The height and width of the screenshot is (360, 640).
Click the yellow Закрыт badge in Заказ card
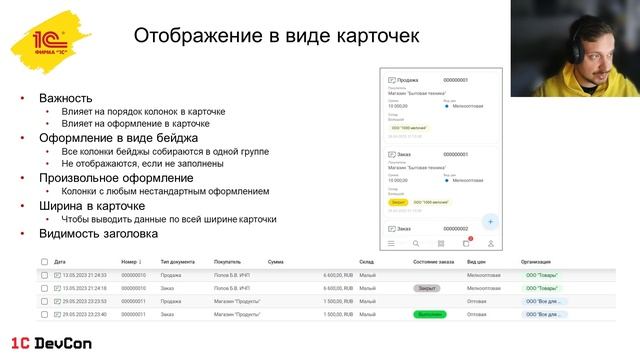coord(398,202)
